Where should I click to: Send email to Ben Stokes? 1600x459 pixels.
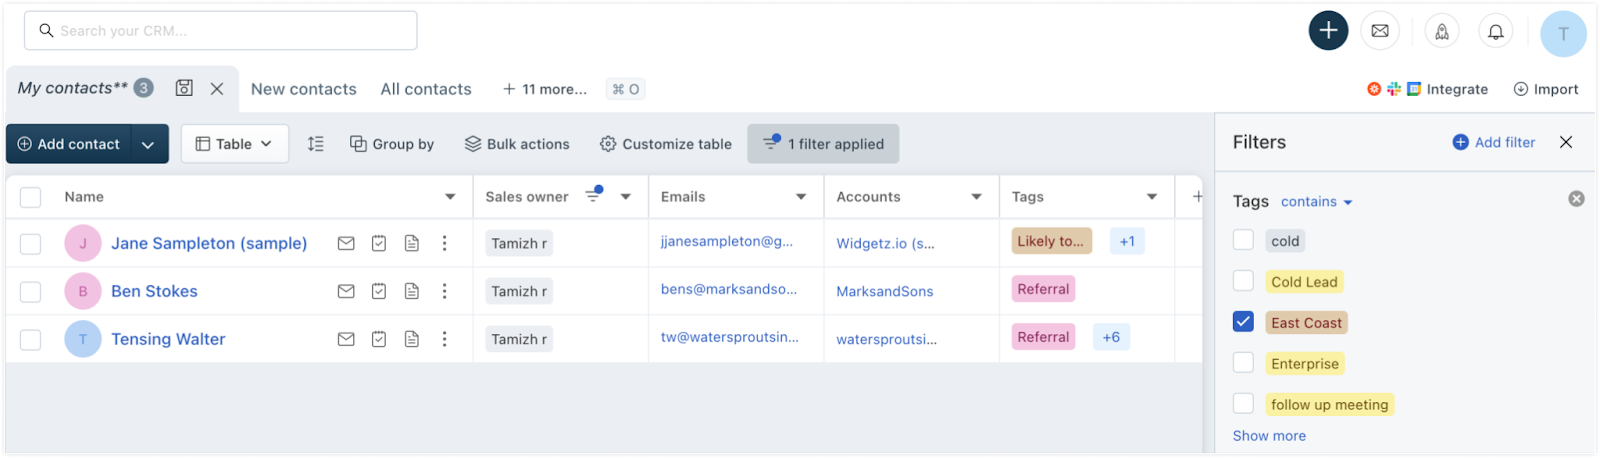click(x=346, y=291)
